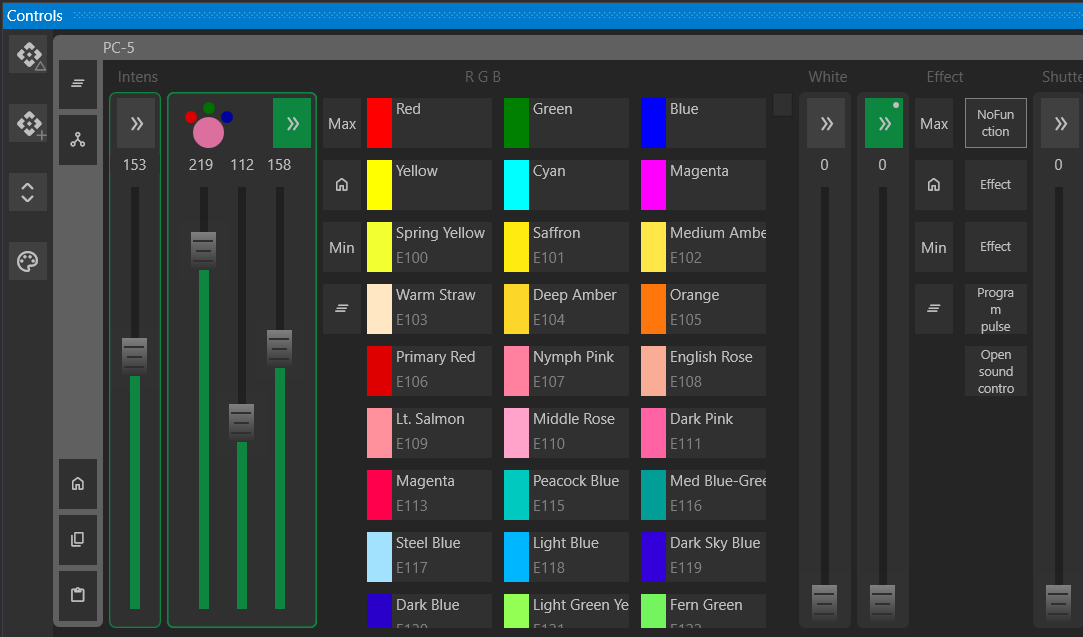Select Lt. Salmon E109 swatch
This screenshot has height=637, width=1083.
429,433
